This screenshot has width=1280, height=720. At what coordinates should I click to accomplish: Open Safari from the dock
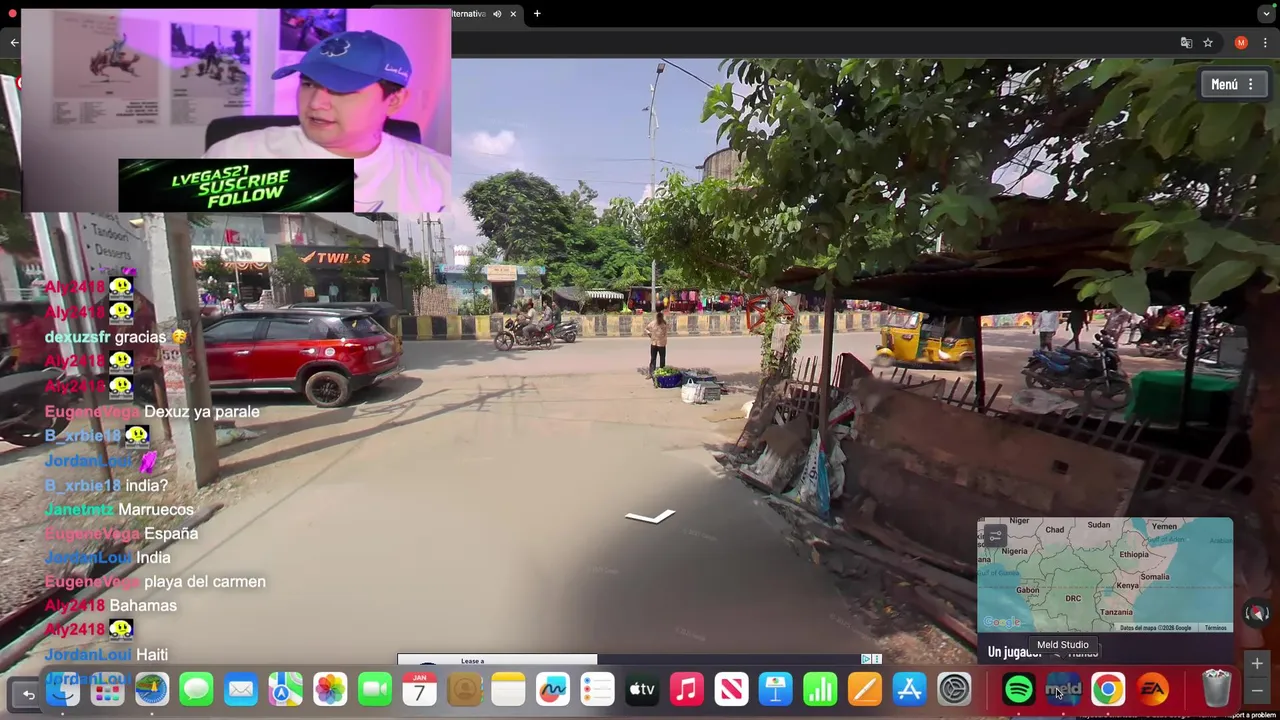coord(152,690)
